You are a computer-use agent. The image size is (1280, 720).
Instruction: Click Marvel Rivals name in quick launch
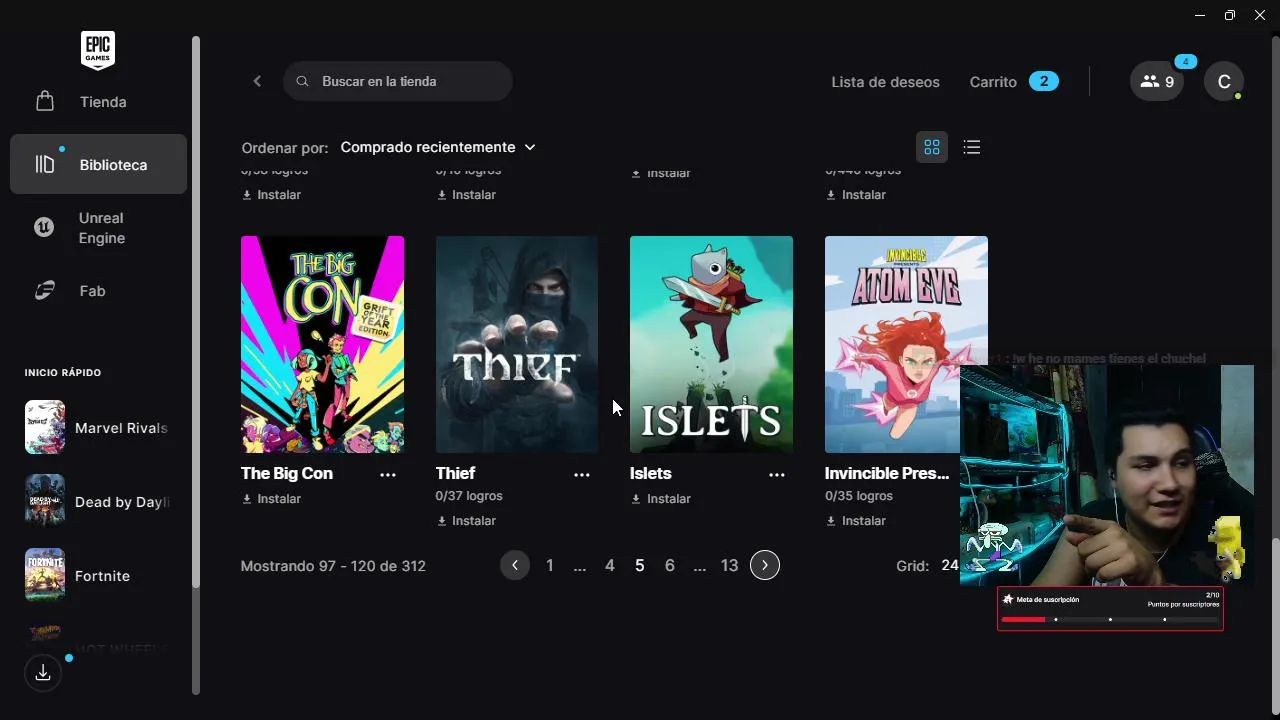pyautogui.click(x=121, y=428)
